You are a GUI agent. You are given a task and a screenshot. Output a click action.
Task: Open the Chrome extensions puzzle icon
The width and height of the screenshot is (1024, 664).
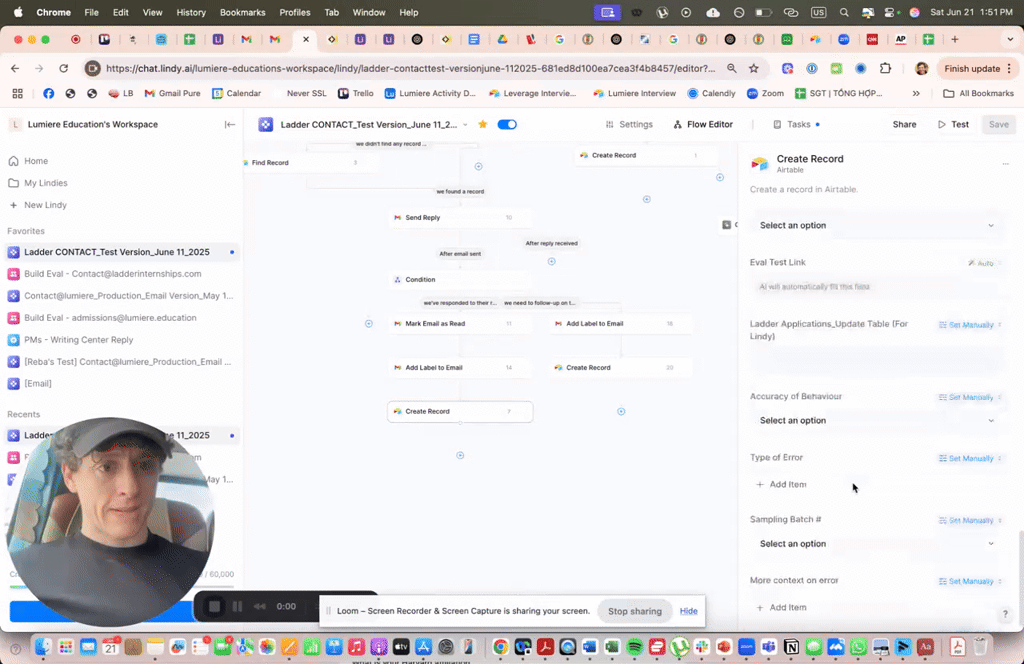click(885, 68)
